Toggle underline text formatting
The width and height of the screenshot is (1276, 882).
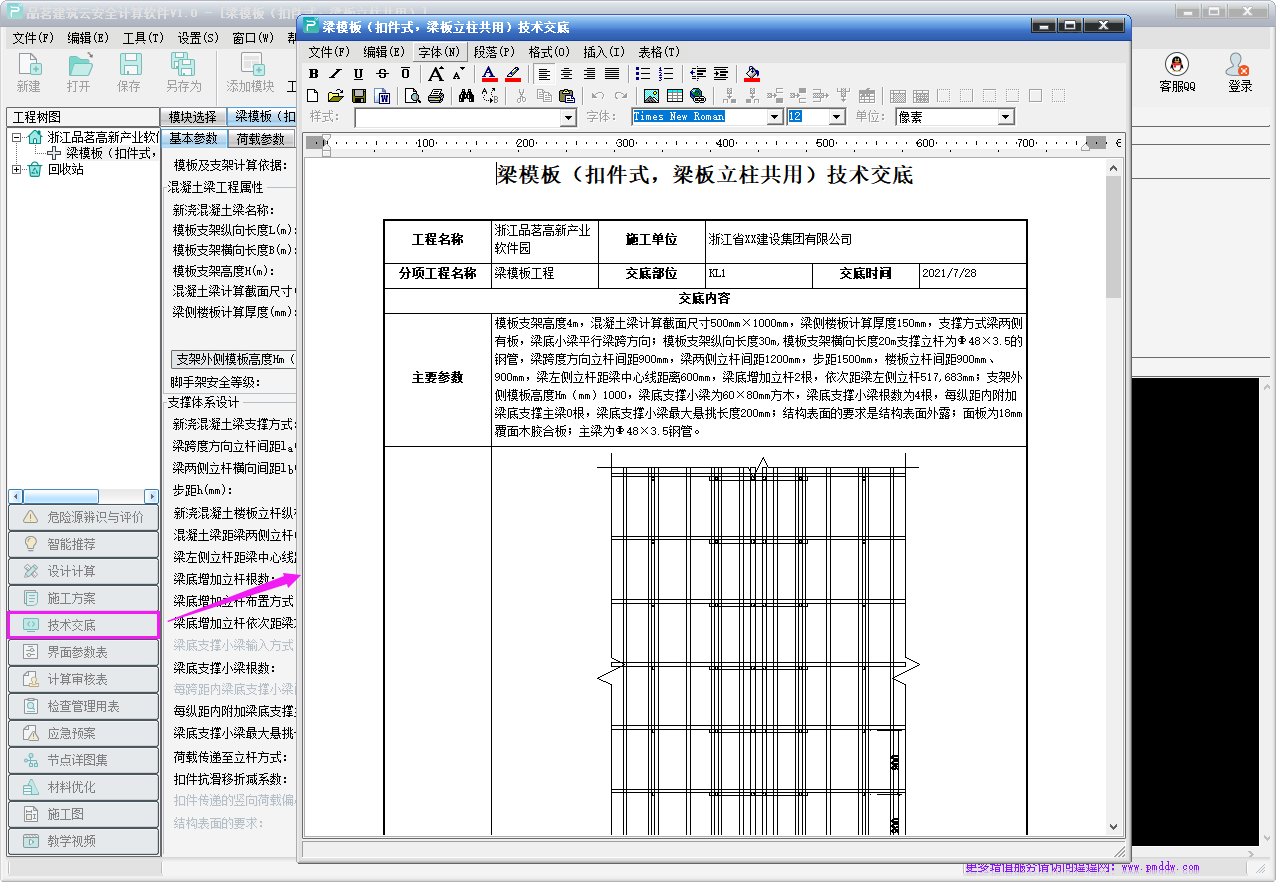359,74
